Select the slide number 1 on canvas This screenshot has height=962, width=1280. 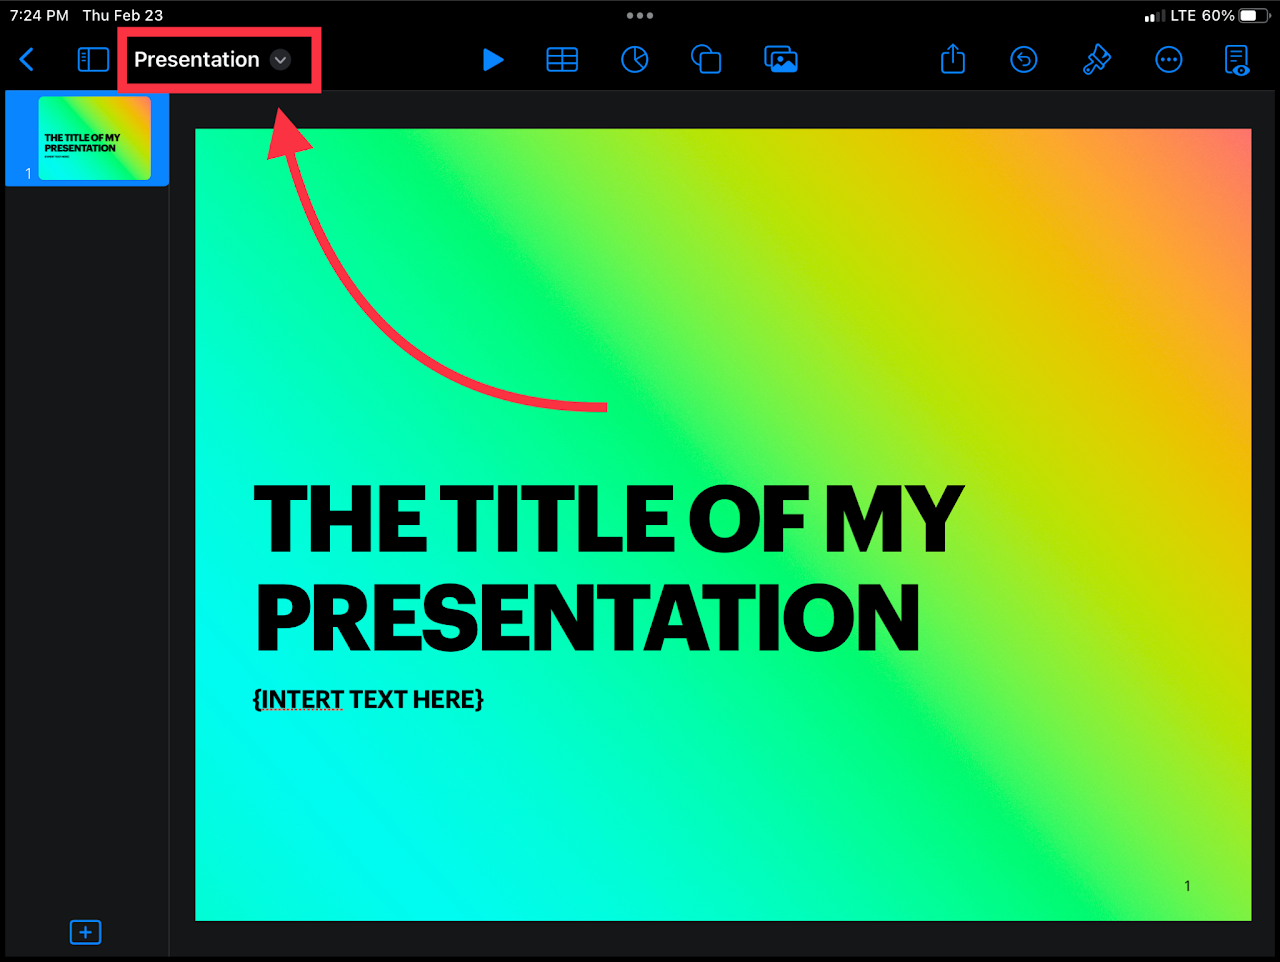coord(1187,886)
